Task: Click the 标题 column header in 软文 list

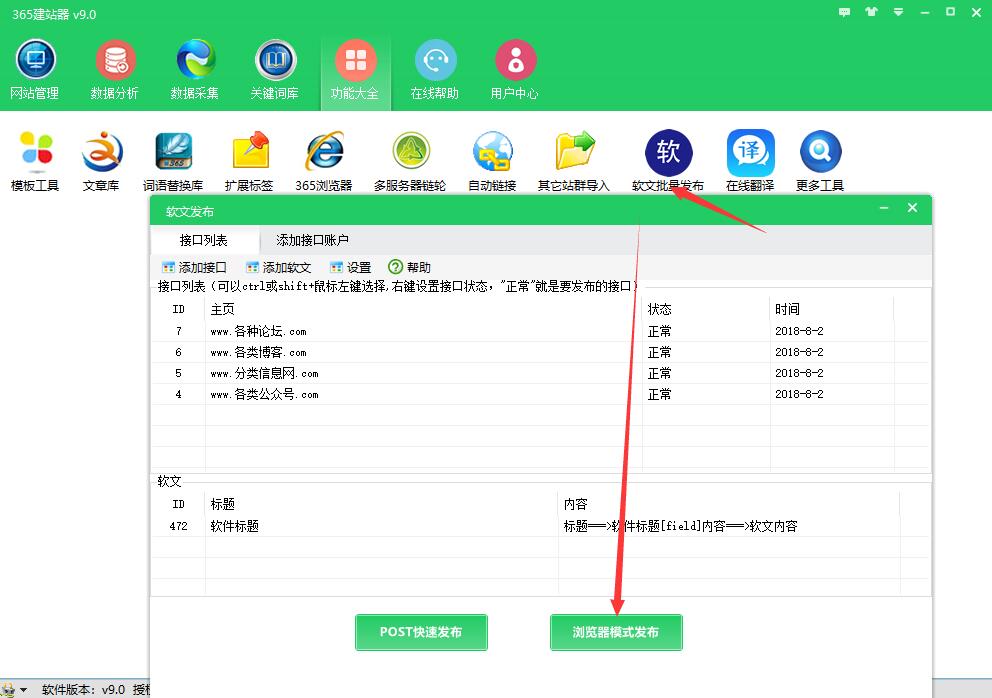Action: pyautogui.click(x=223, y=504)
